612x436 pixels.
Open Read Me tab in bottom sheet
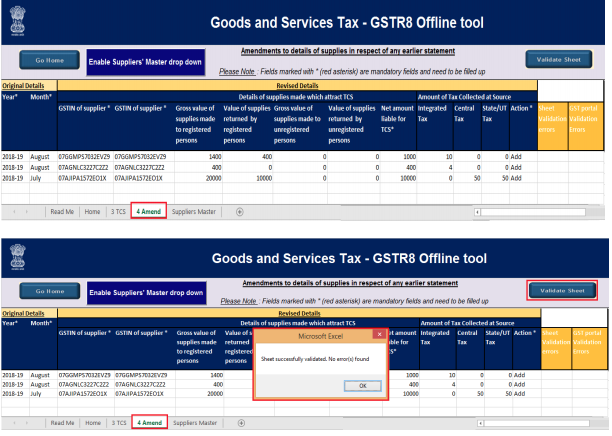(x=62, y=423)
